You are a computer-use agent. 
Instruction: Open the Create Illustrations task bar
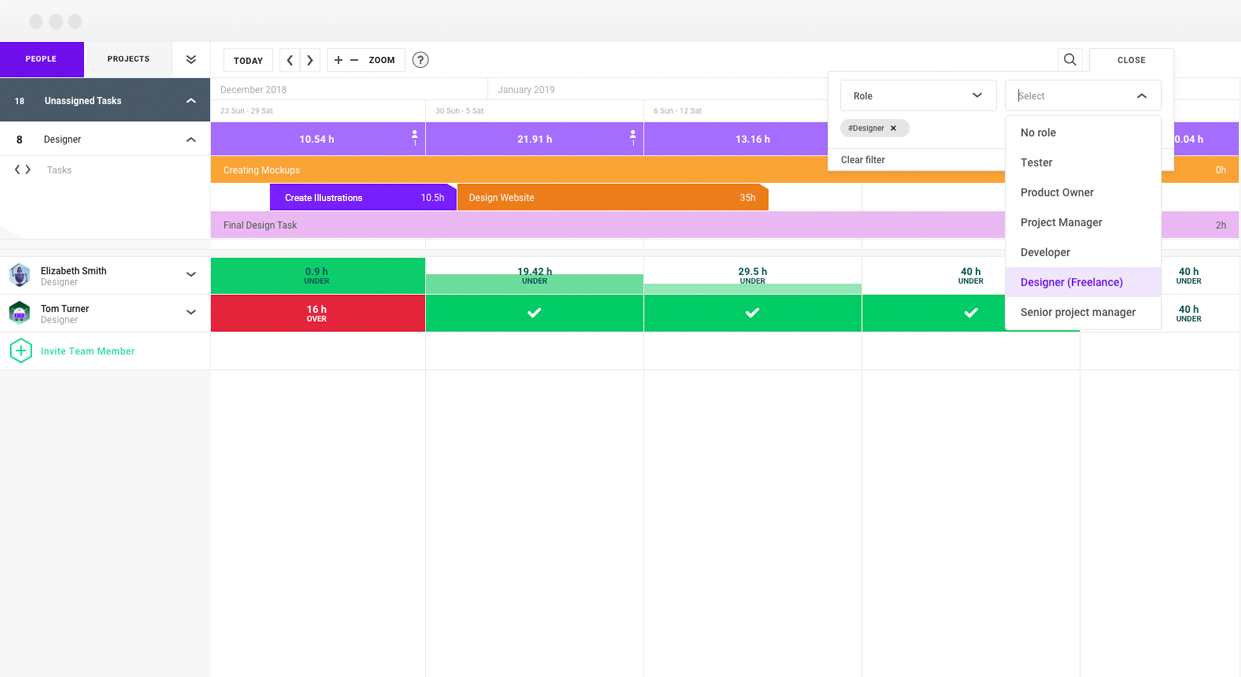[x=363, y=198]
